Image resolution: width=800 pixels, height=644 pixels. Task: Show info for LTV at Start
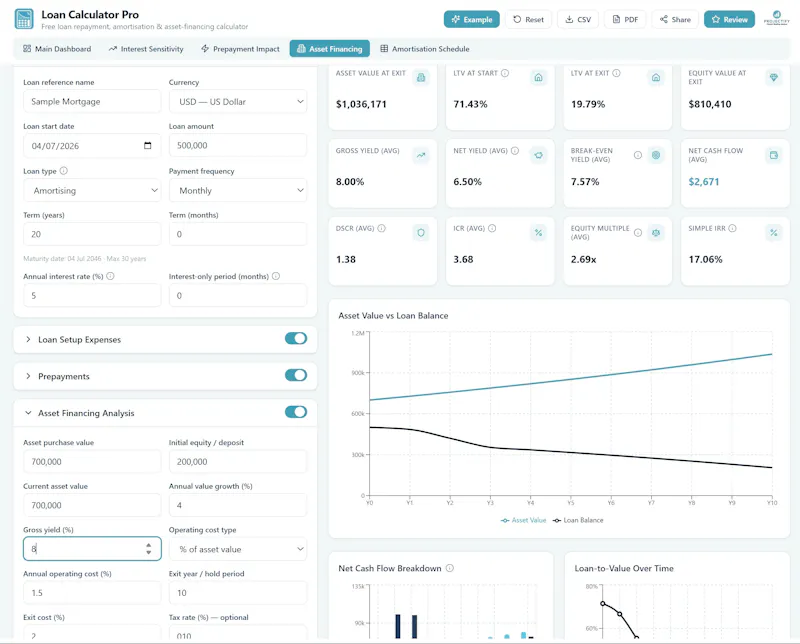coord(505,73)
